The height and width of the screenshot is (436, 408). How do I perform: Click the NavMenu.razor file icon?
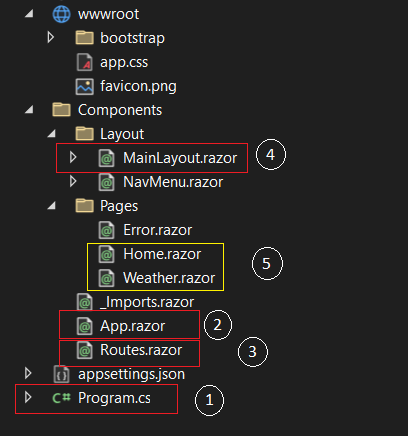tap(107, 182)
